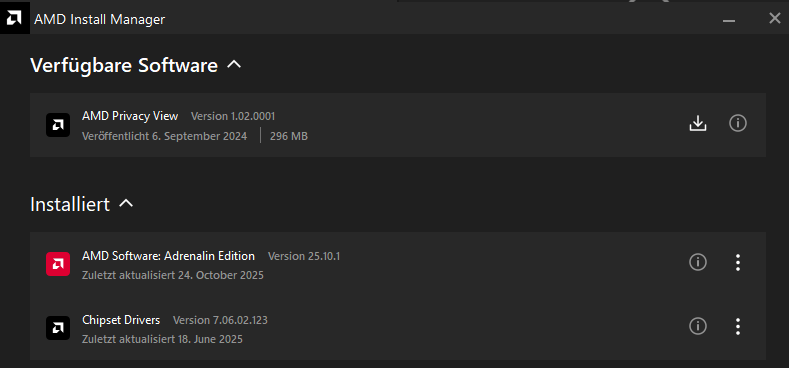Download AMD Privacy View
This screenshot has height=368, width=789.
(x=698, y=123)
